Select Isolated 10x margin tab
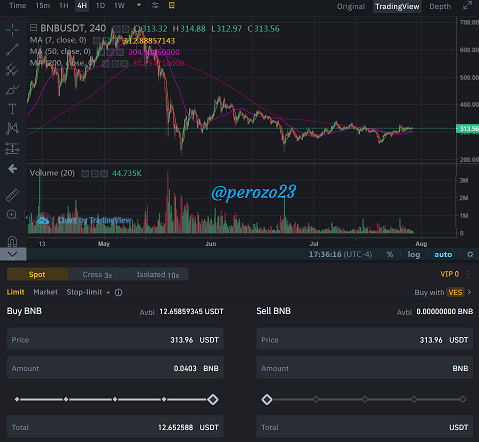The image size is (479, 442). [158, 274]
